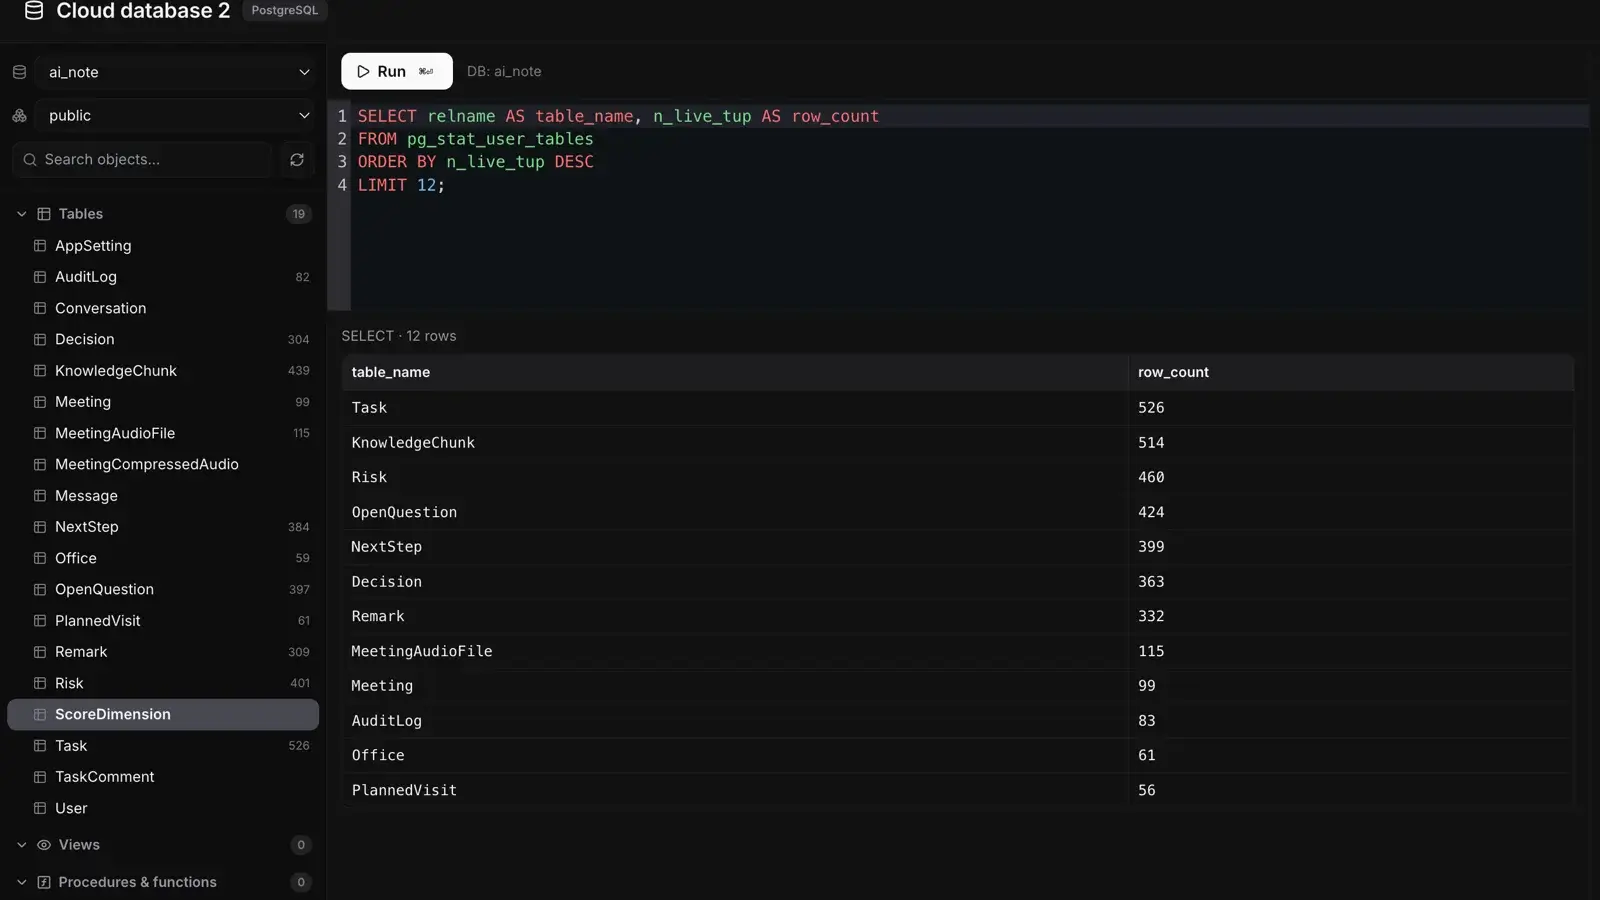This screenshot has width=1600, height=900.
Task: Click the PostgreSQL badge in the header
Action: pyautogui.click(x=285, y=10)
